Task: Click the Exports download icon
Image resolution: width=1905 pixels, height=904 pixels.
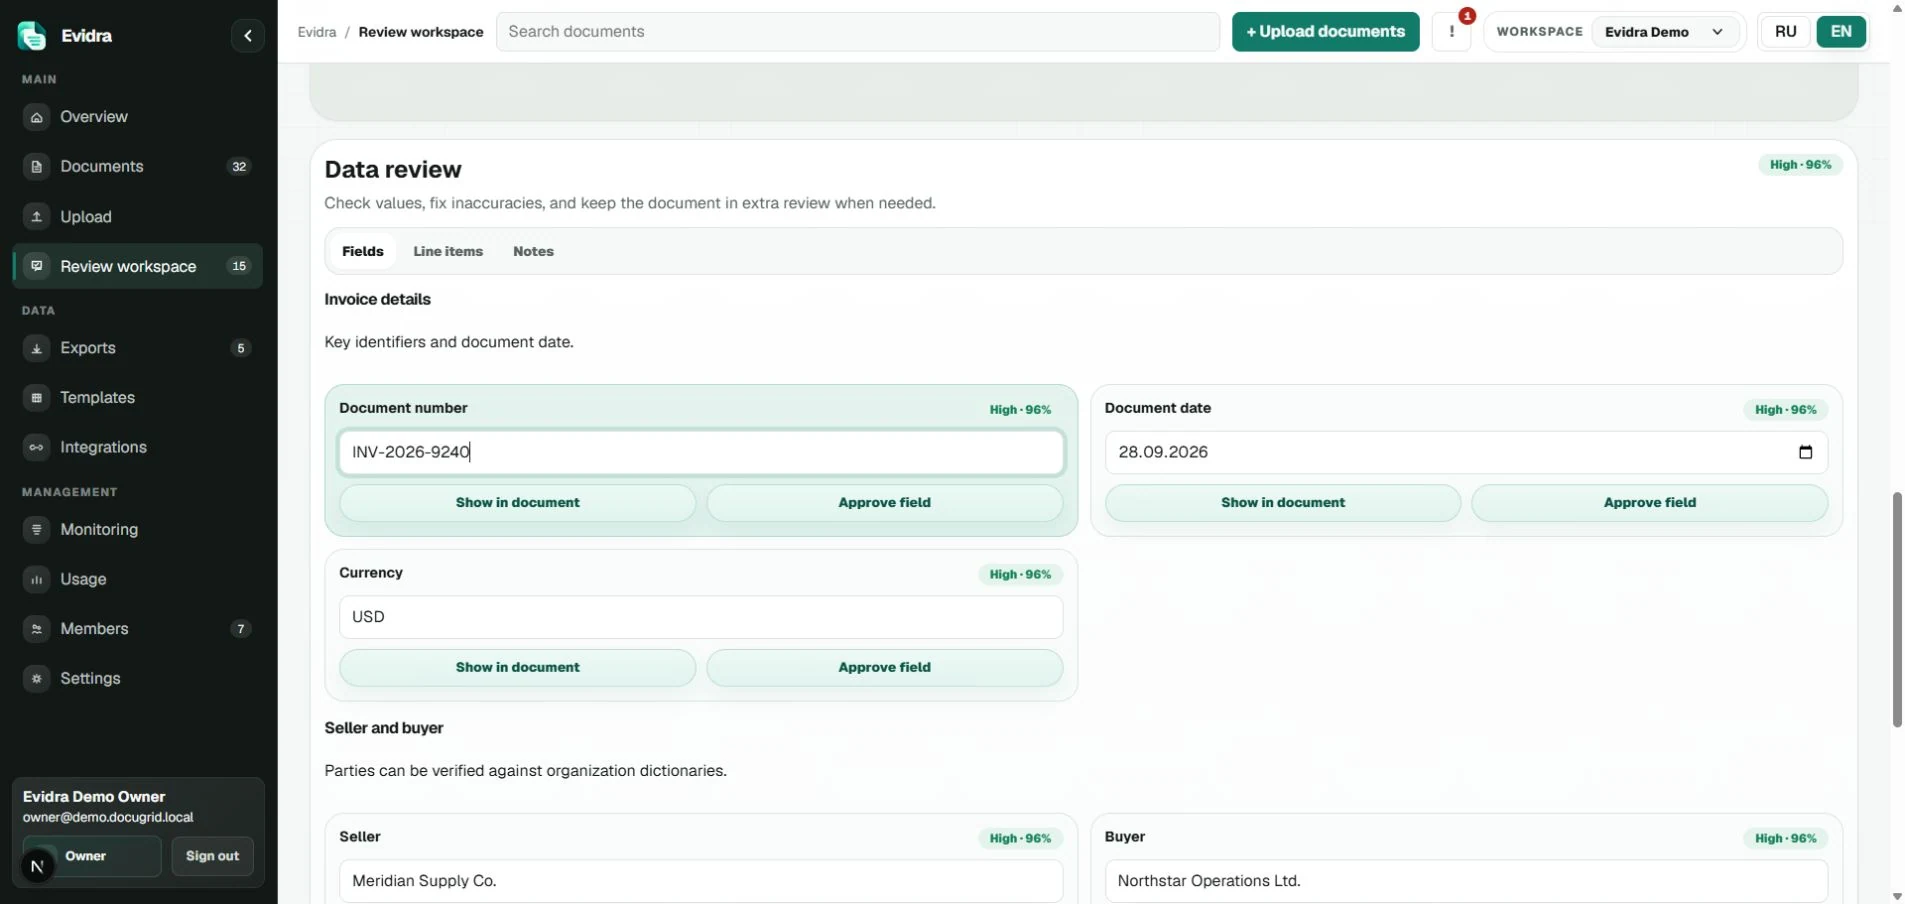Action: (36, 348)
